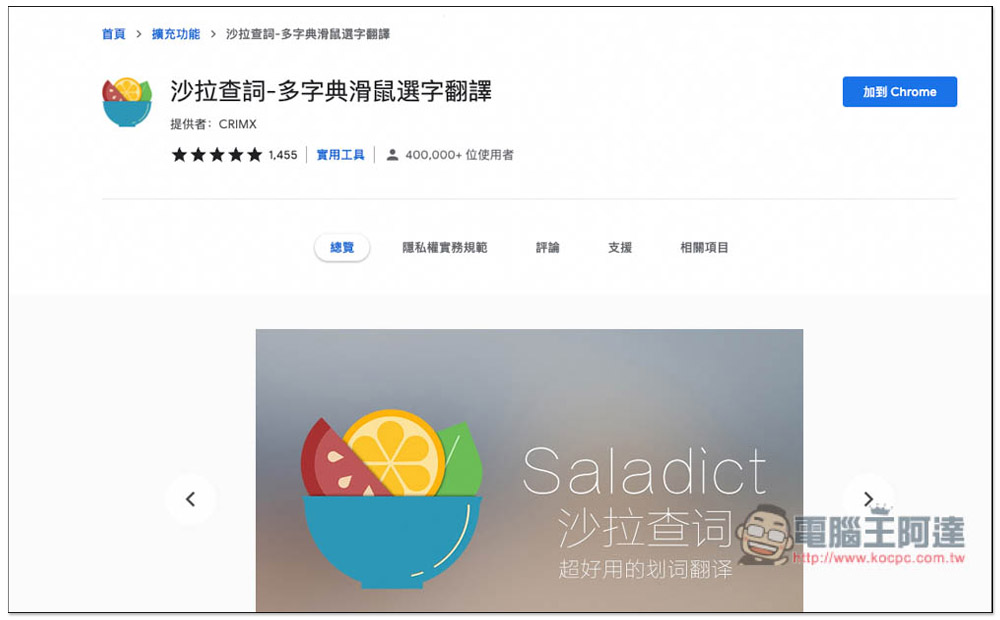Add extension with 加到 Chrome button
This screenshot has height=620, width=1000.
[899, 92]
